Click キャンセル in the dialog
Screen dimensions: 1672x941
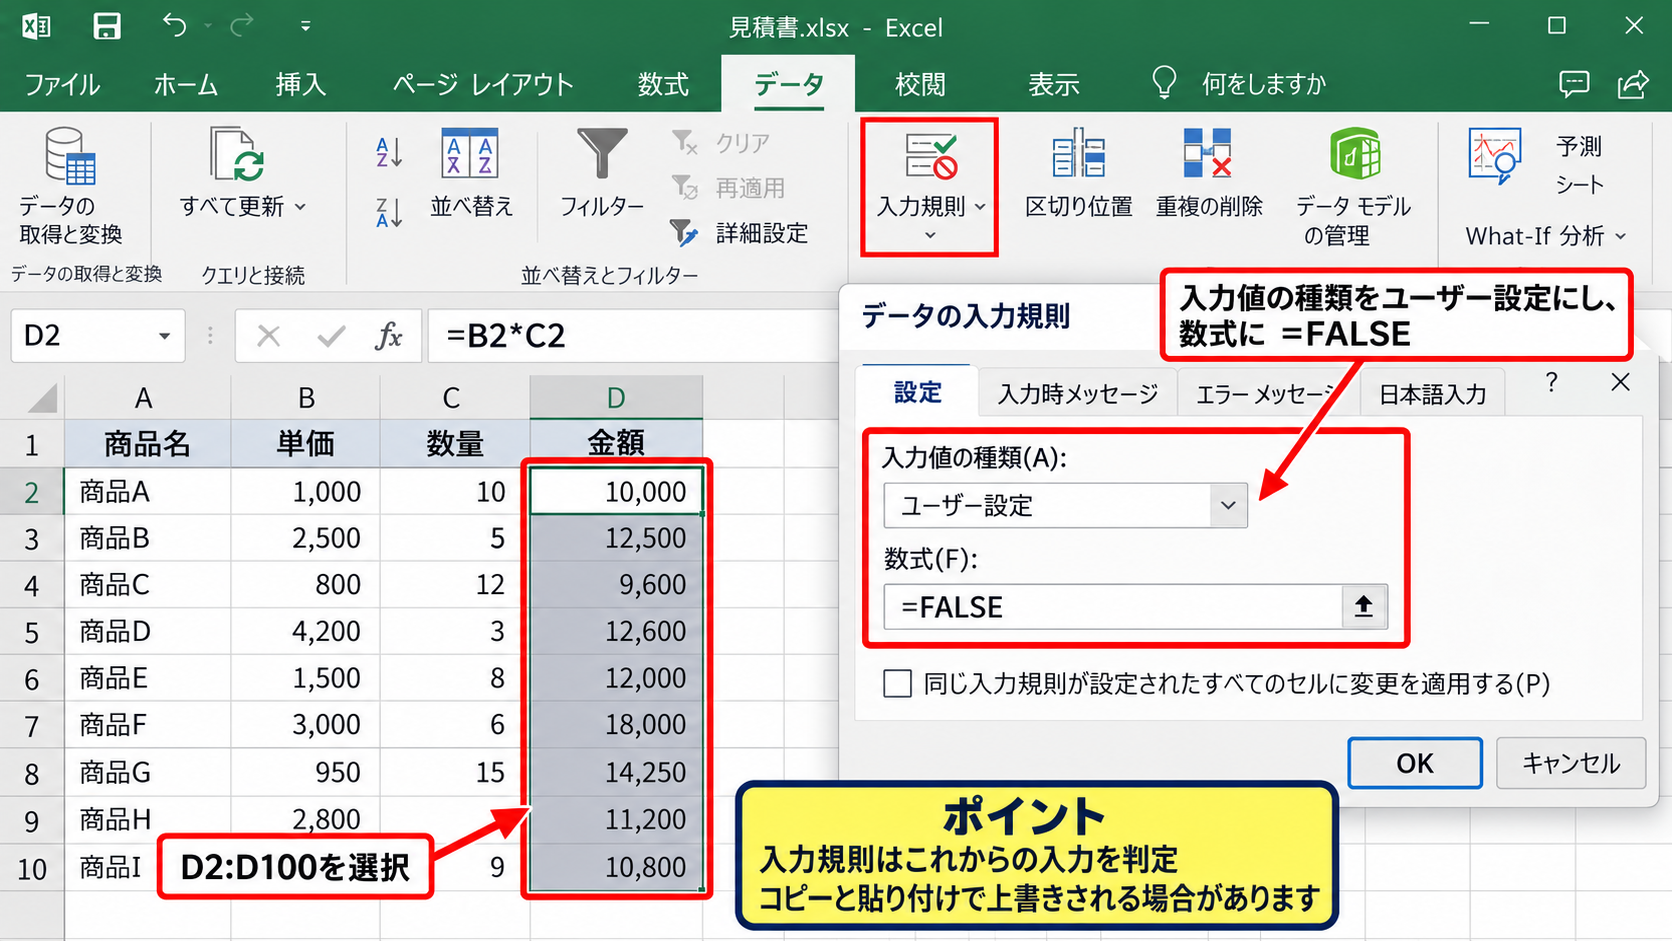1571,763
